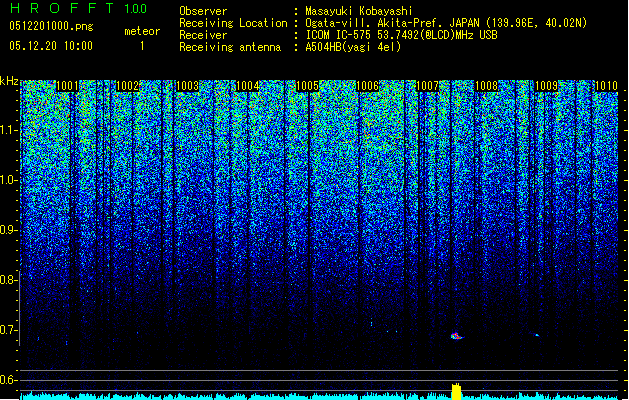Screen dimensions: 629x400
Task: Click the 1008 time marker
Action: 486,86
